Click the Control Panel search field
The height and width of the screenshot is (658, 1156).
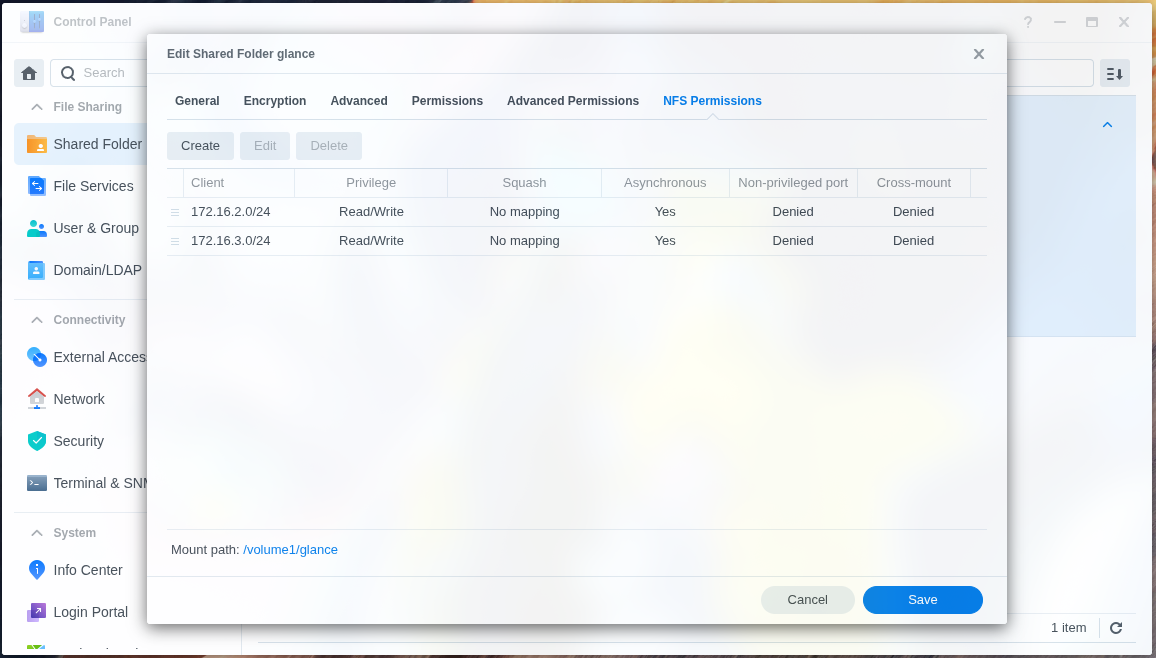click(x=99, y=73)
